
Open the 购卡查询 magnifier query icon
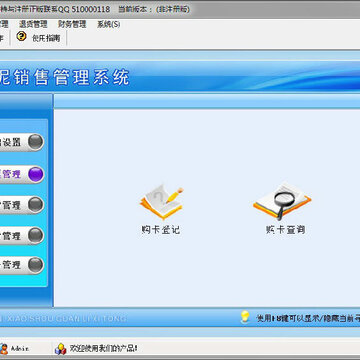pos(282,201)
